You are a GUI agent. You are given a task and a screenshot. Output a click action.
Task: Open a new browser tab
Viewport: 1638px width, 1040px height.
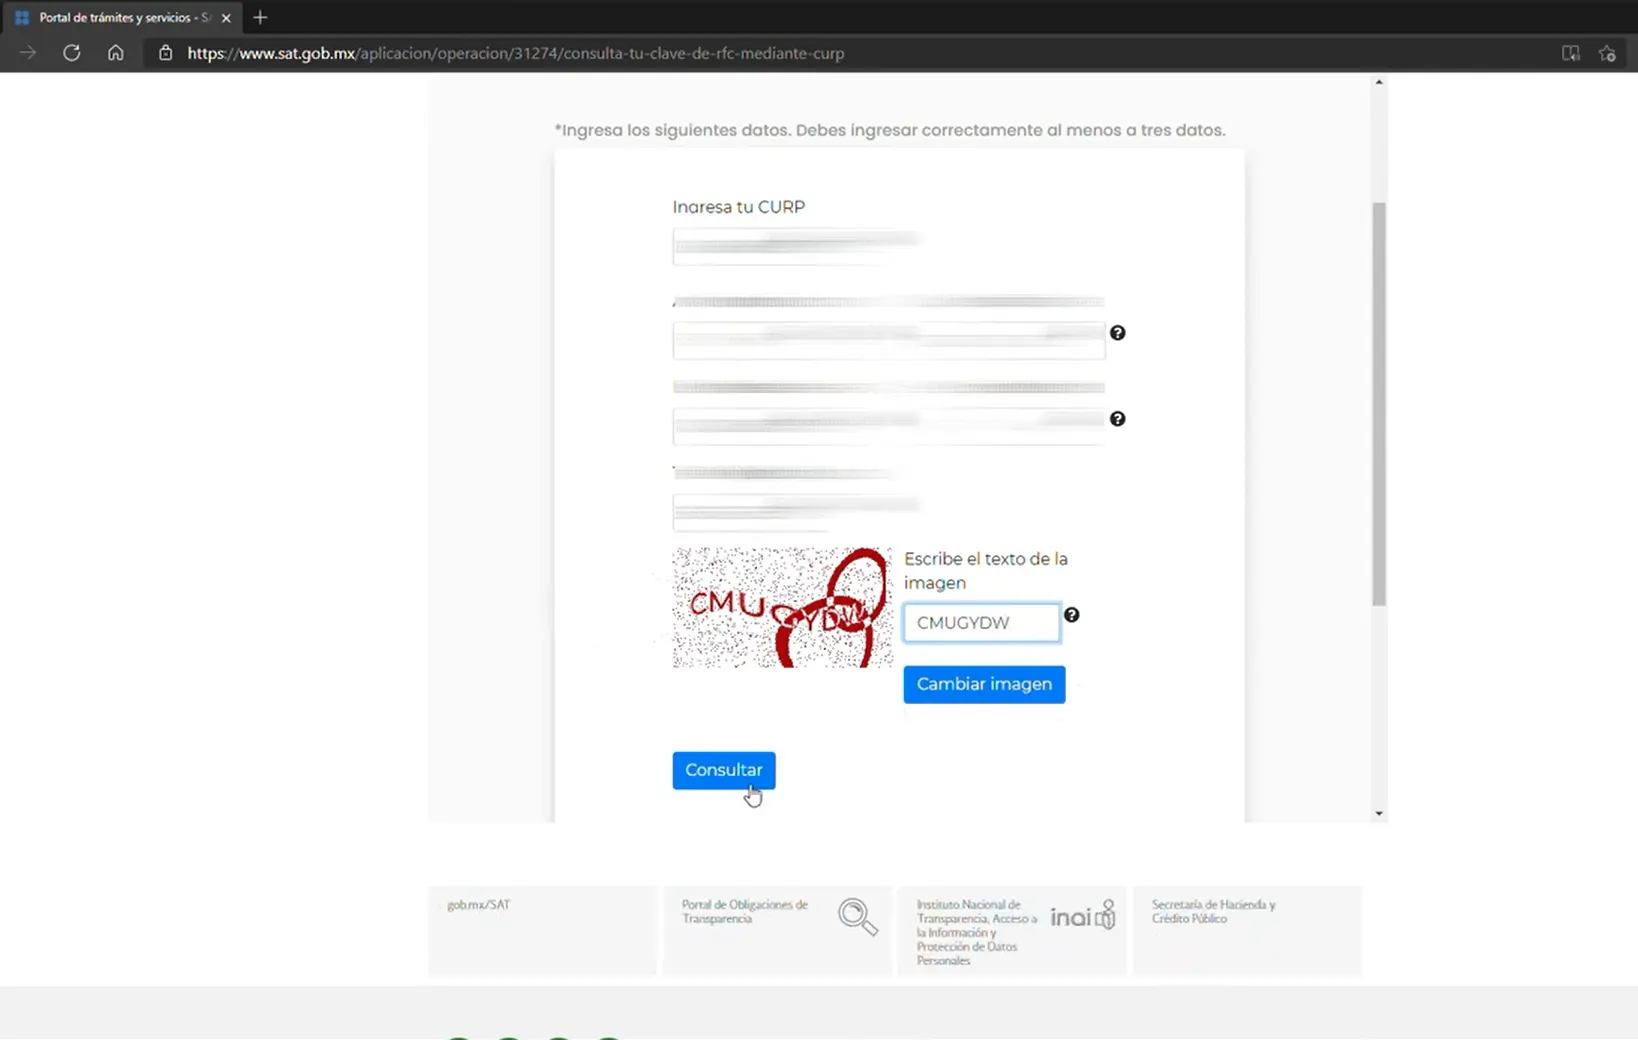pos(260,17)
